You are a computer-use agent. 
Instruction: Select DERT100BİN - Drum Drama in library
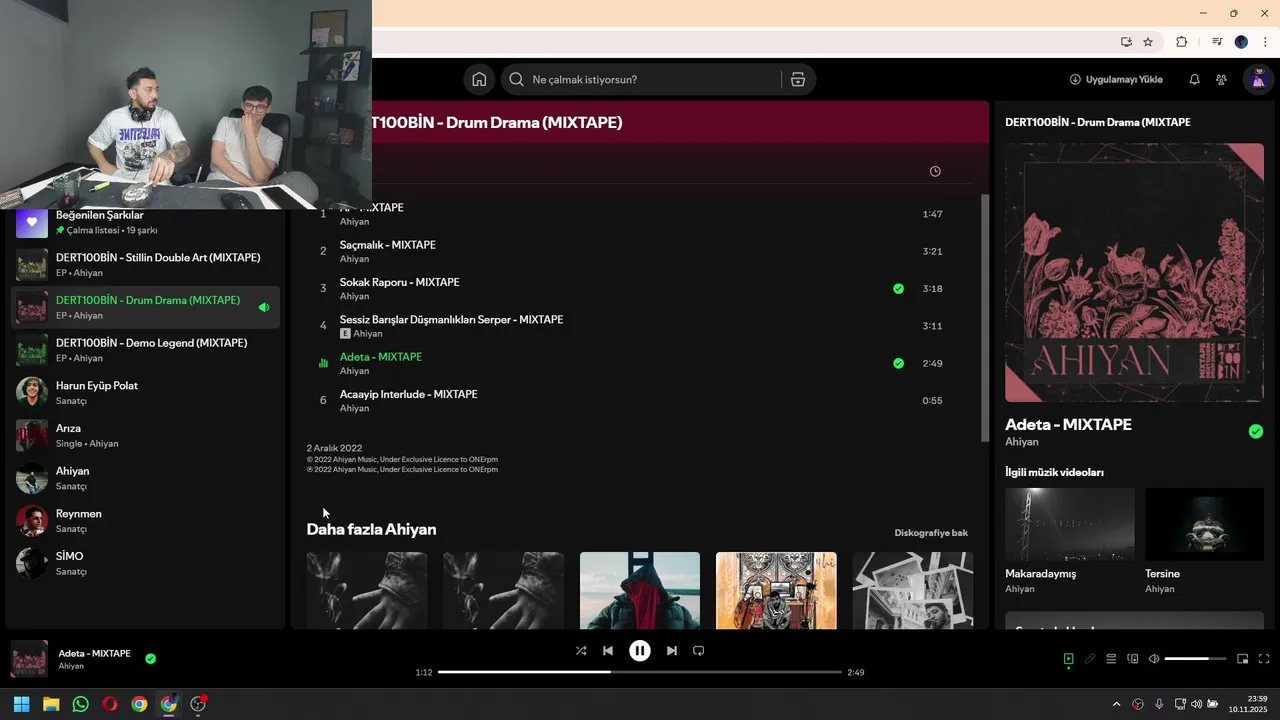146,307
